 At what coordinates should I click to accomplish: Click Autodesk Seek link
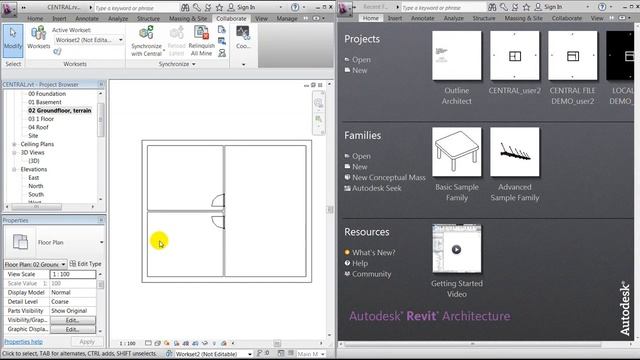tap(376, 188)
